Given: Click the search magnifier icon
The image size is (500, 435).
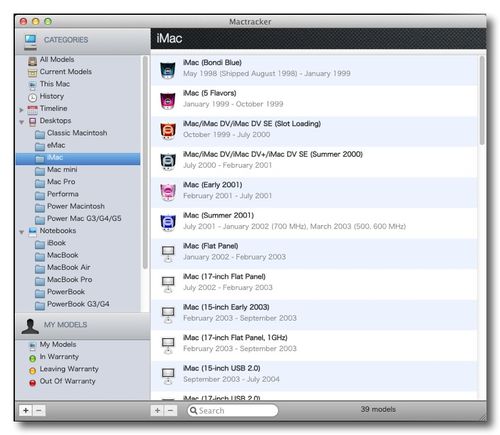Looking at the screenshot, I should coord(193,411).
